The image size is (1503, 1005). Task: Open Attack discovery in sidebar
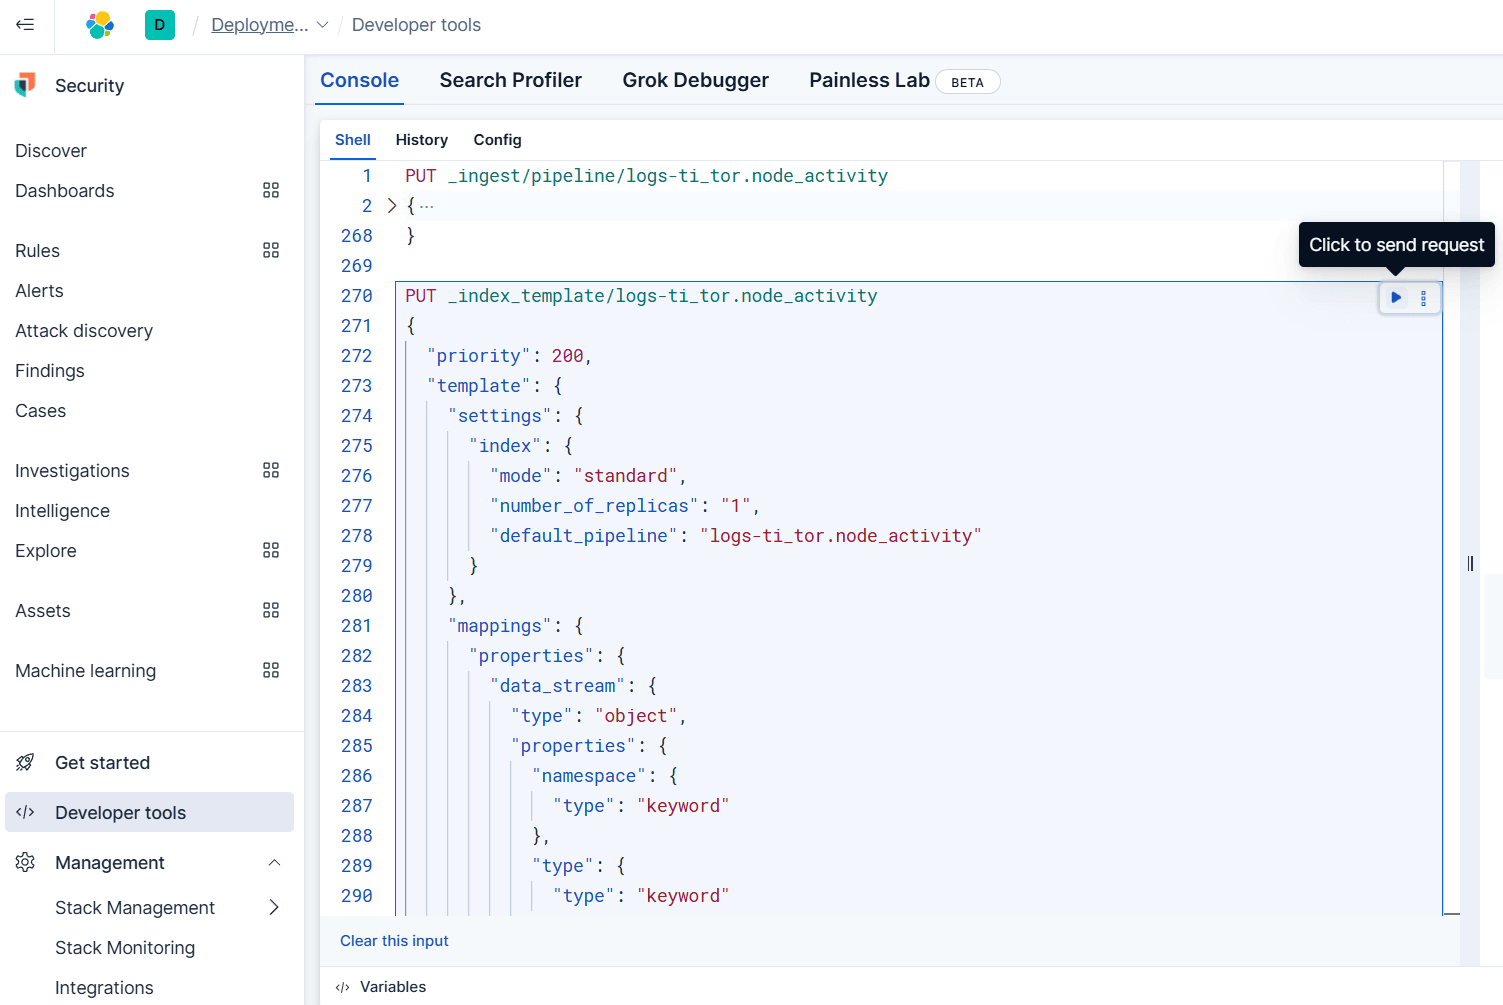pos(84,331)
